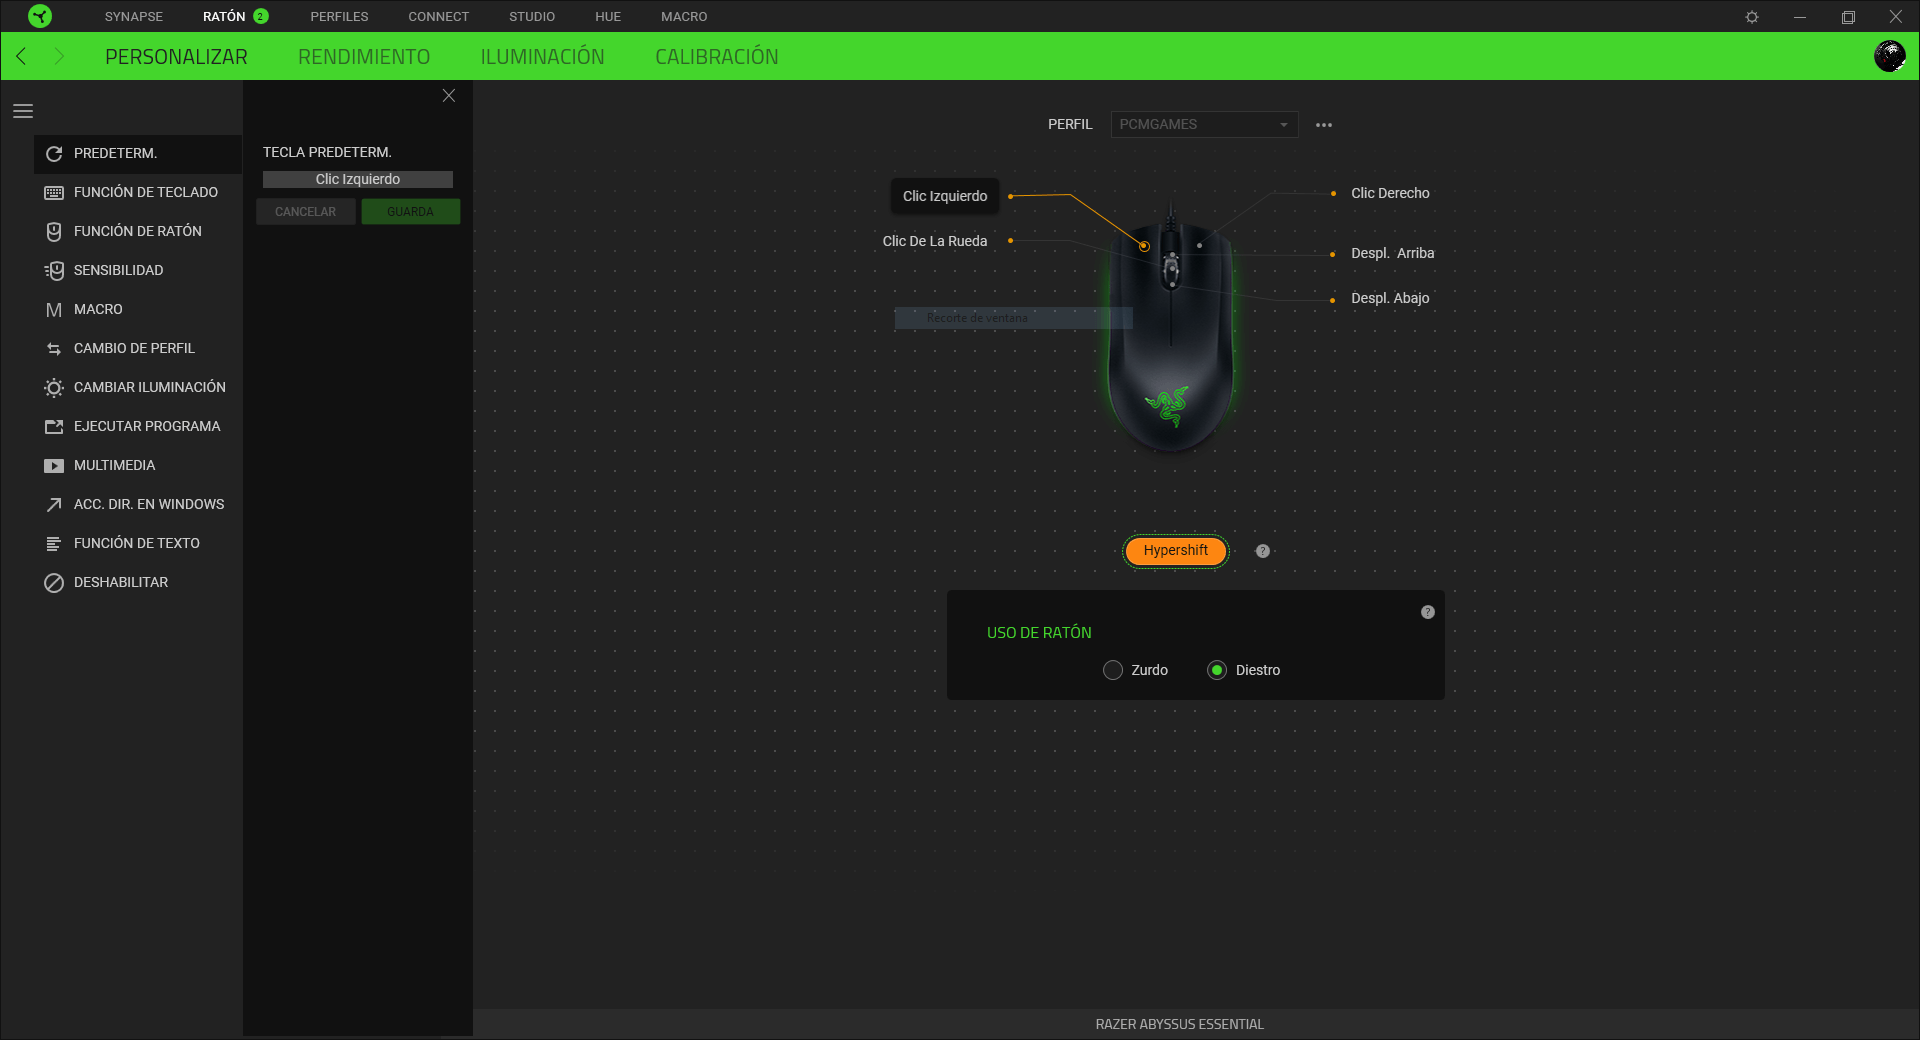Select the Cambio de Perfil icon
This screenshot has height=1040, width=1920.
pyautogui.click(x=54, y=349)
